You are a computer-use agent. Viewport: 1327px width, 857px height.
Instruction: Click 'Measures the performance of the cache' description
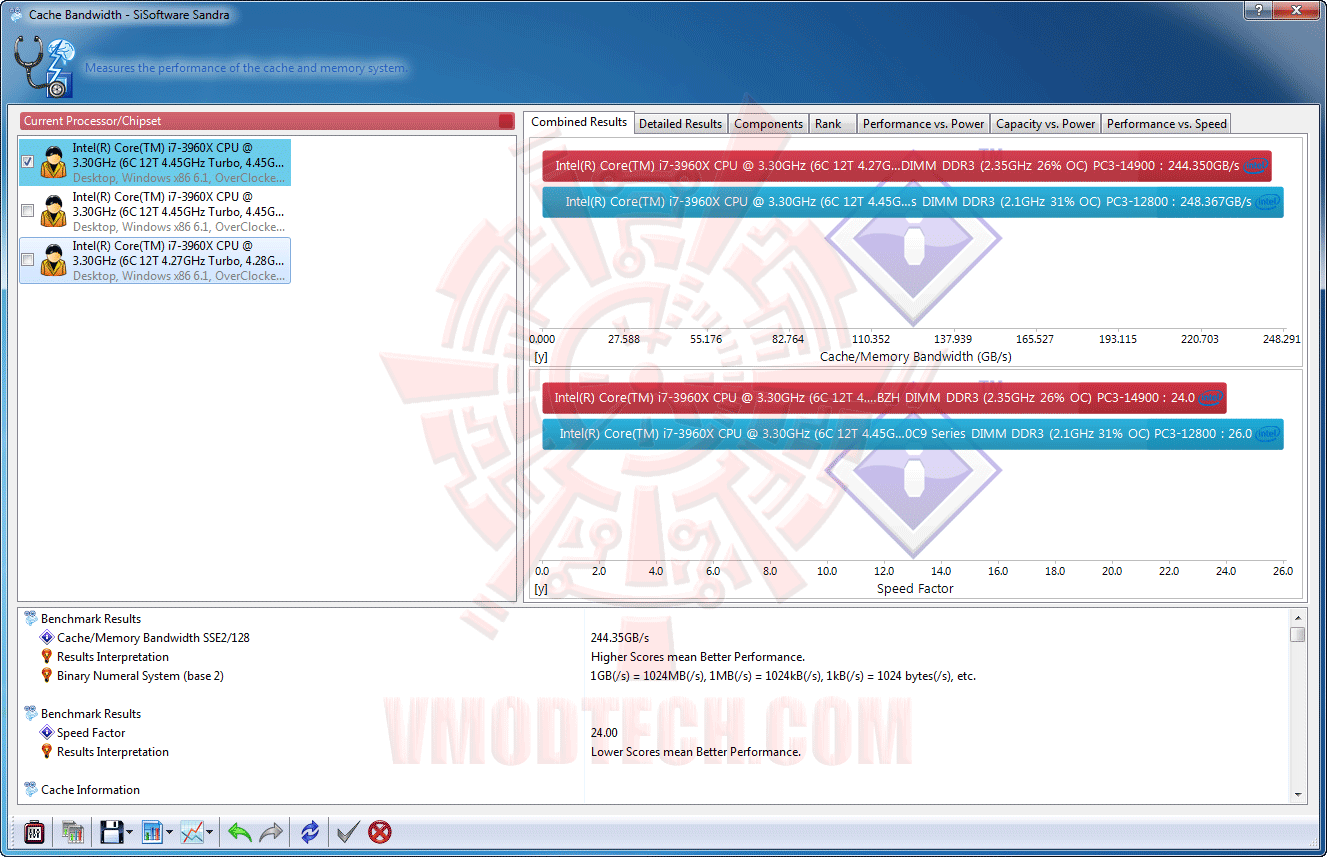[246, 68]
